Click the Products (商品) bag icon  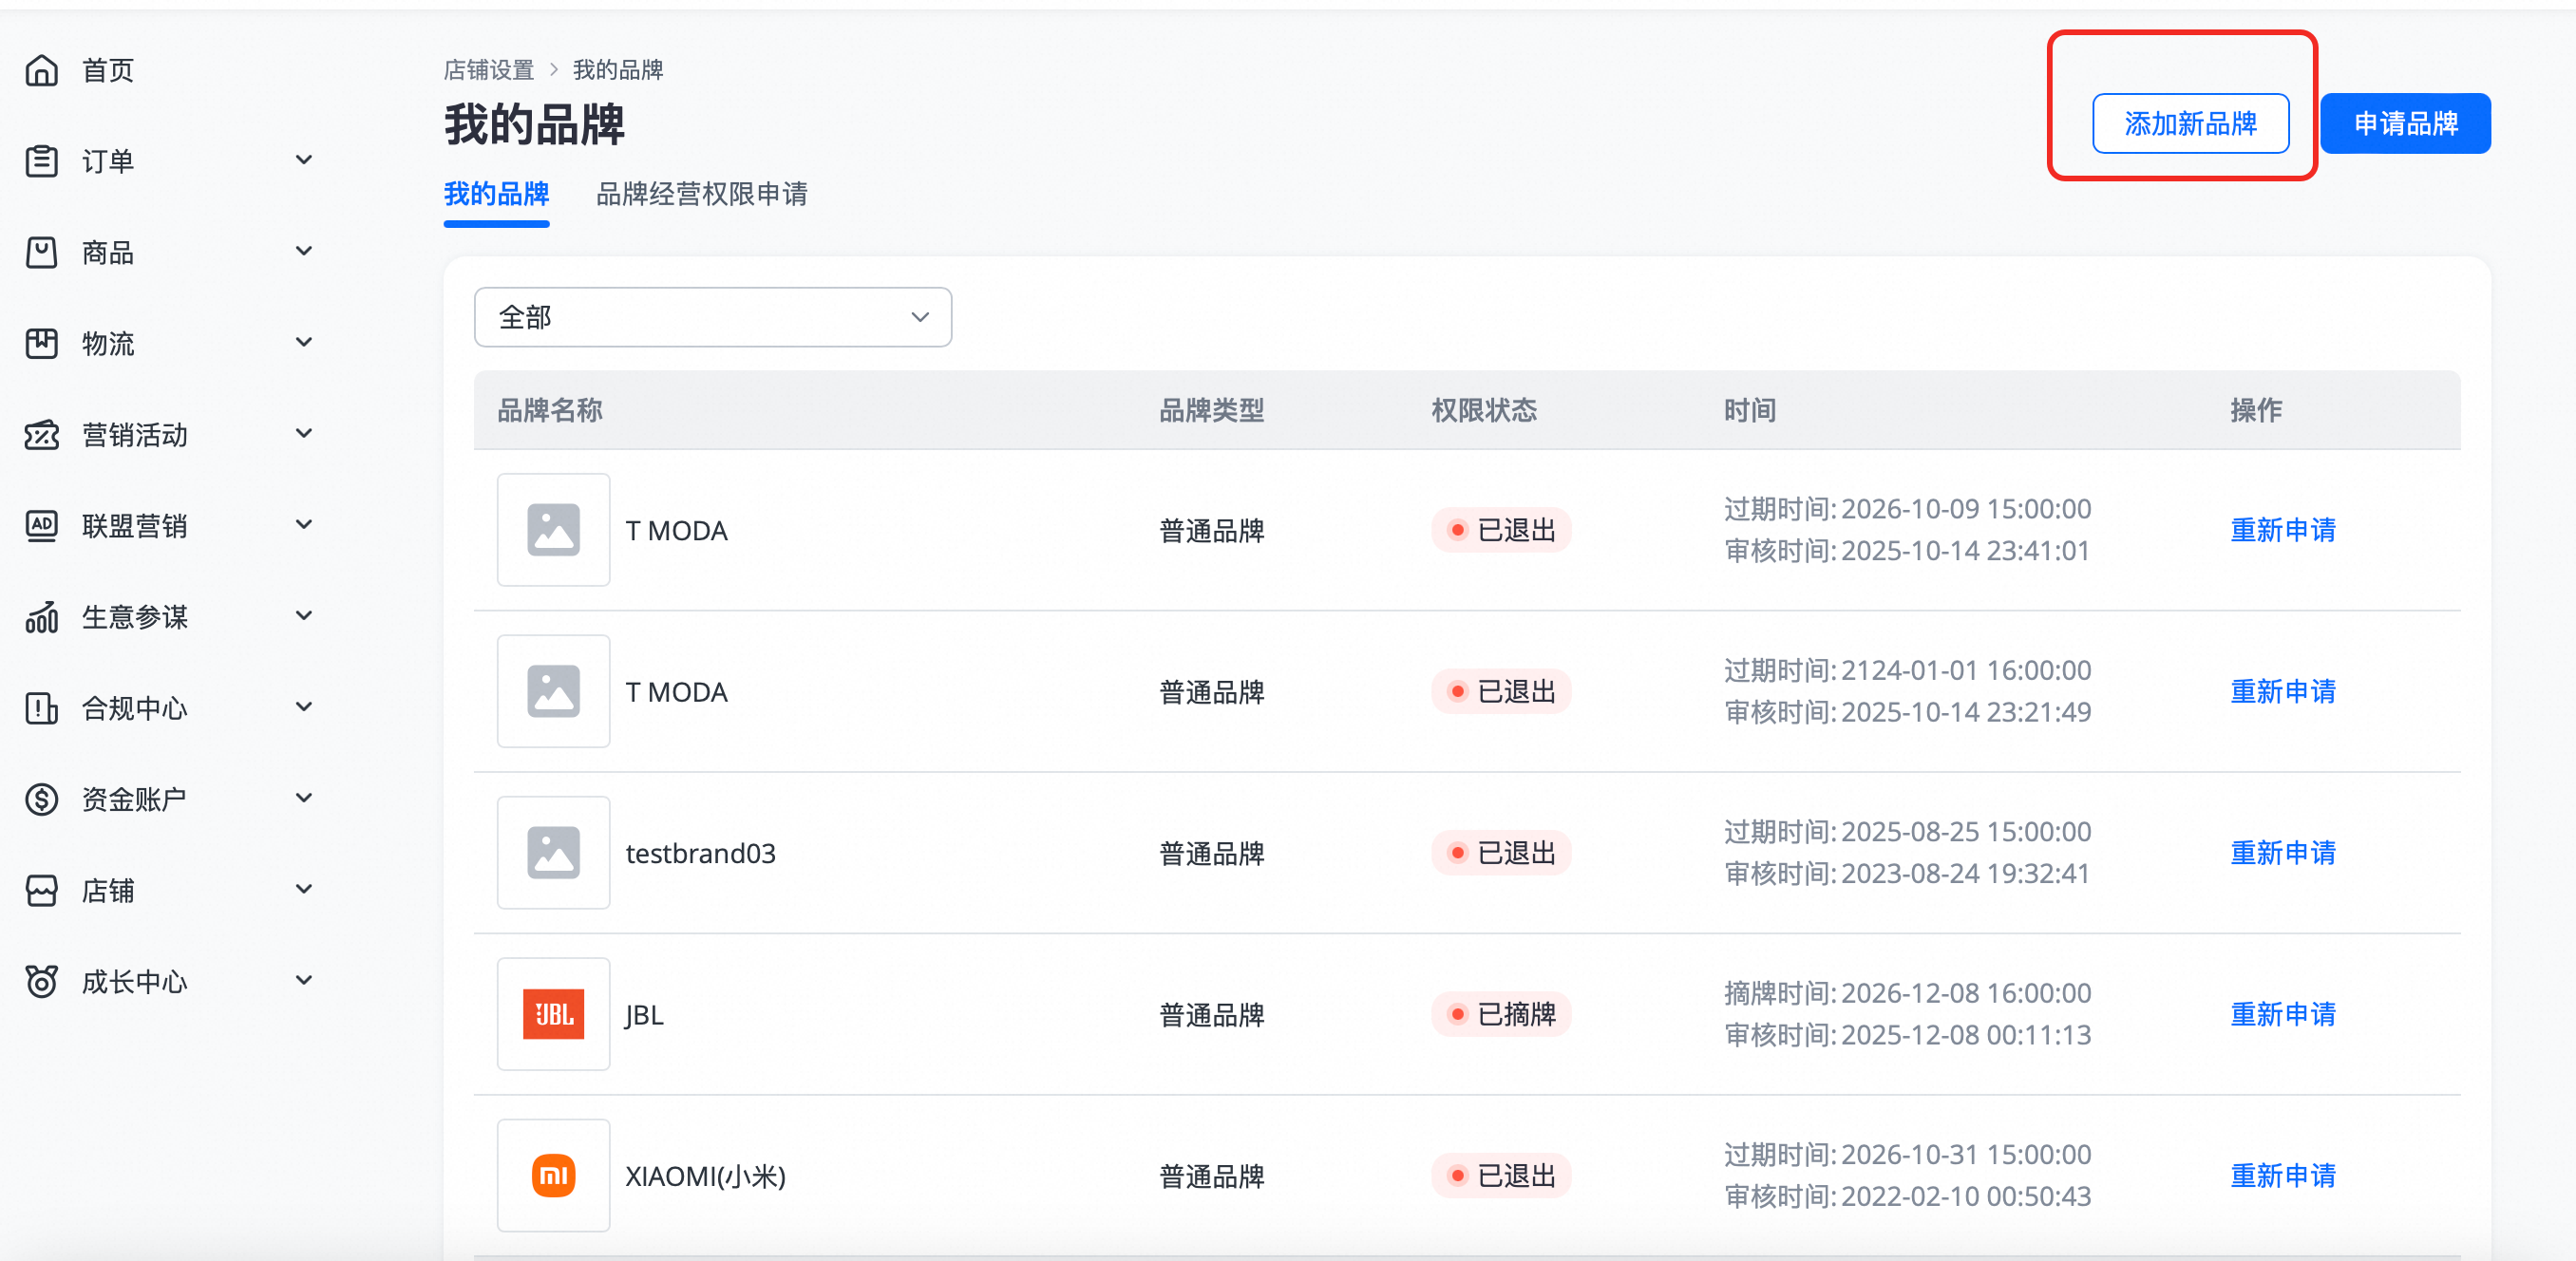pyautogui.click(x=41, y=252)
